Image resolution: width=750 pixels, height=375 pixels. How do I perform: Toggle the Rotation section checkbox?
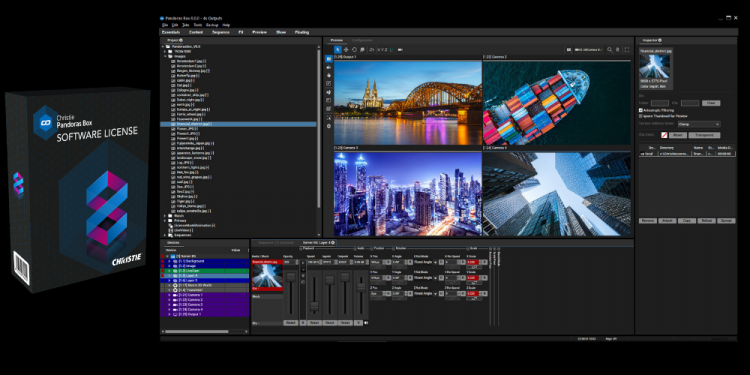coord(394,248)
